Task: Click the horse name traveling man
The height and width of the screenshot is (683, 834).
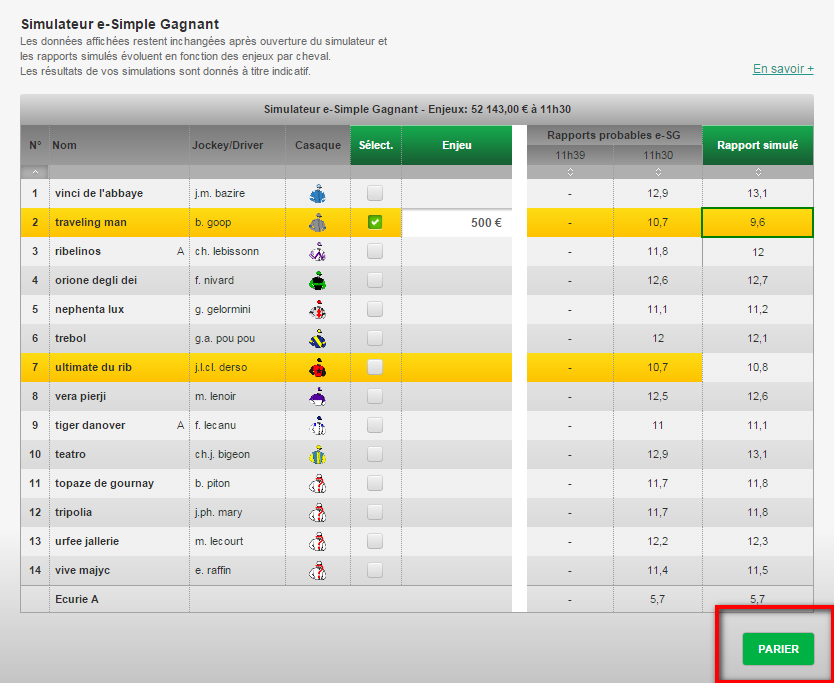Action: pos(91,222)
